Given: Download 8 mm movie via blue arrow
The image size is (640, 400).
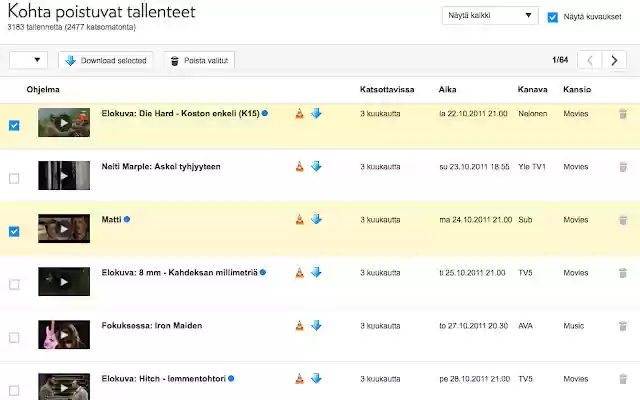Looking at the screenshot, I should pyautogui.click(x=316, y=273).
